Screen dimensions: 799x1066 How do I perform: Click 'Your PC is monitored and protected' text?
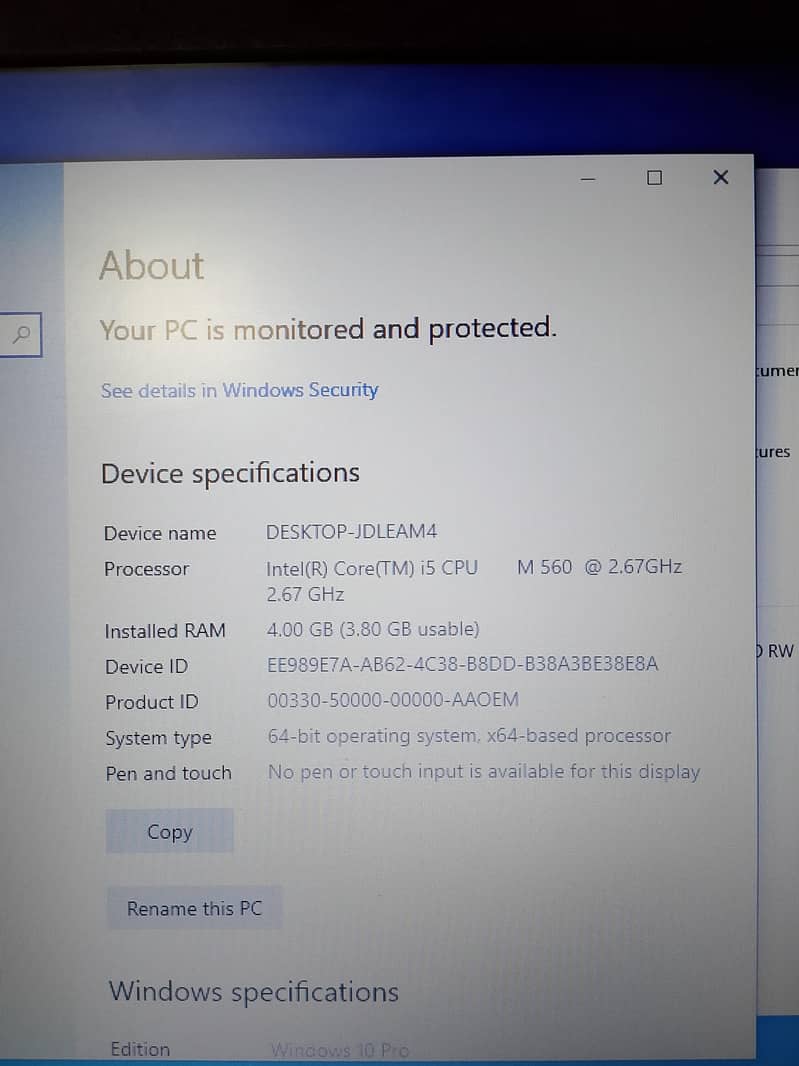pyautogui.click(x=328, y=330)
